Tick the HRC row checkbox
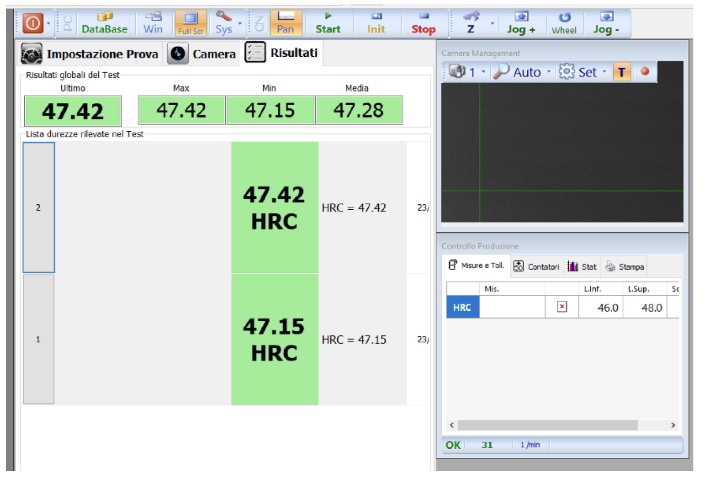Image resolution: width=704 pixels, height=498 pixels. coord(562,308)
